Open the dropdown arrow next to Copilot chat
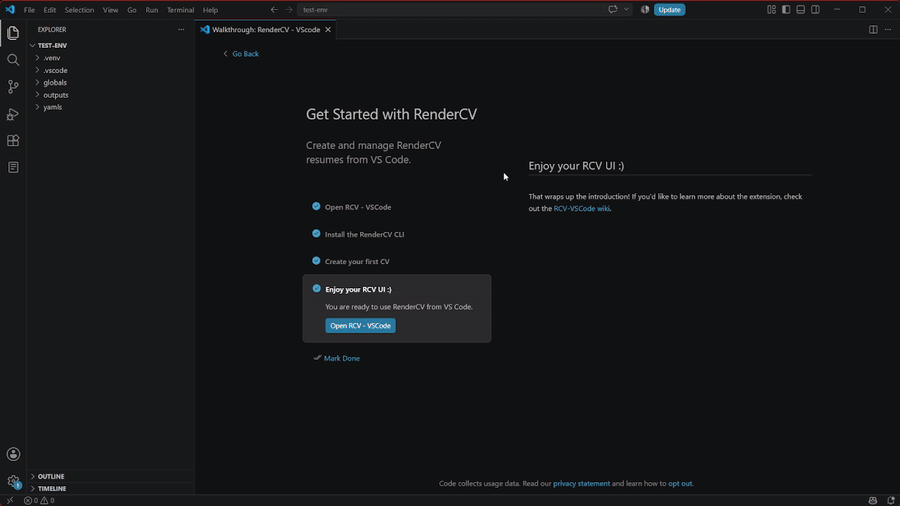900x506 pixels. pos(626,10)
